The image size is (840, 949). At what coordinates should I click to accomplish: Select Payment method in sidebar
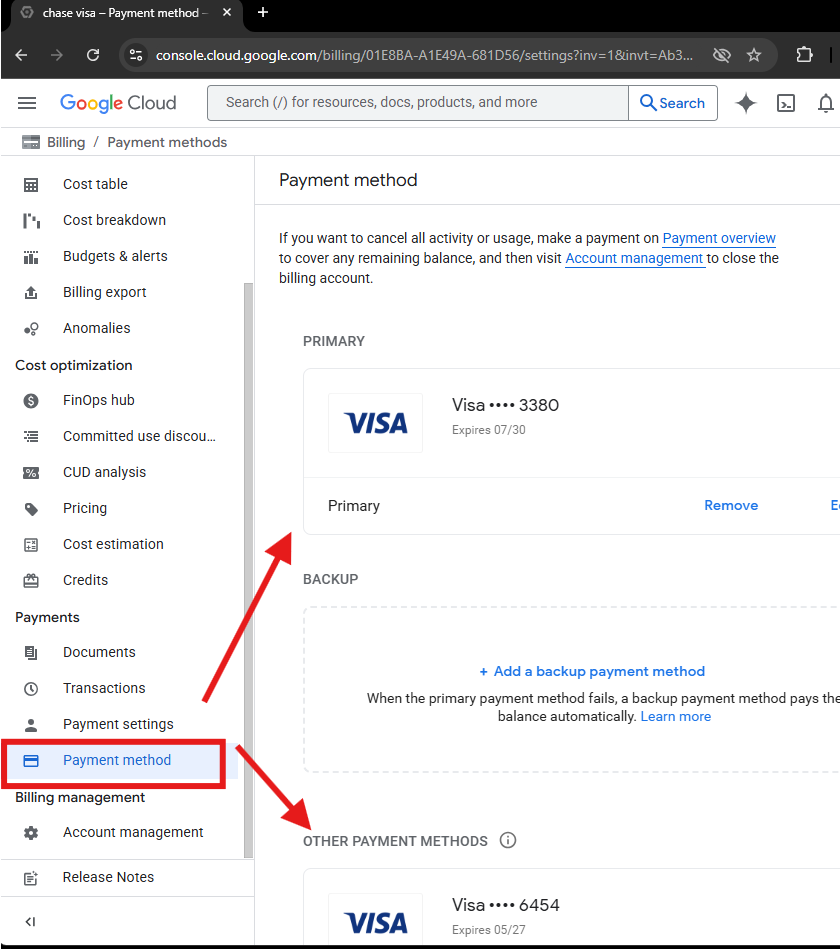117,760
